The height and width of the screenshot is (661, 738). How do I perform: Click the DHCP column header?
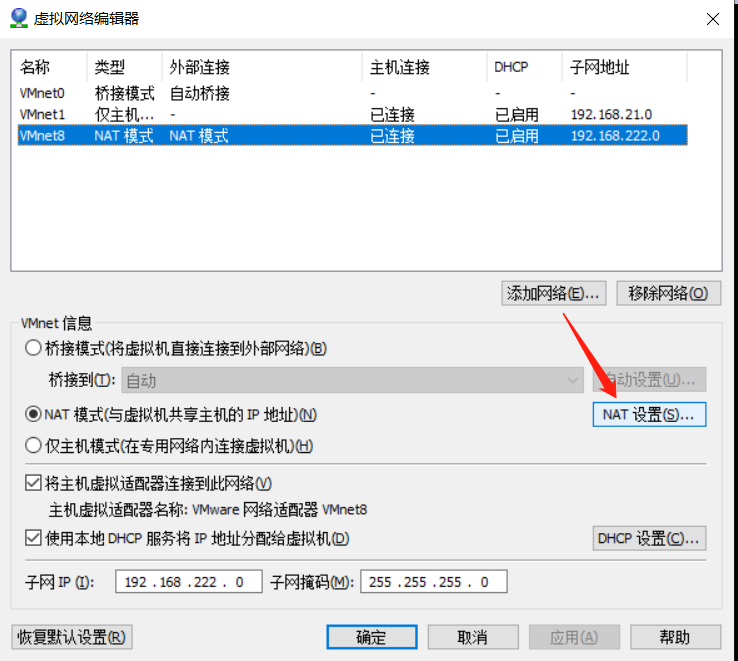pos(524,67)
